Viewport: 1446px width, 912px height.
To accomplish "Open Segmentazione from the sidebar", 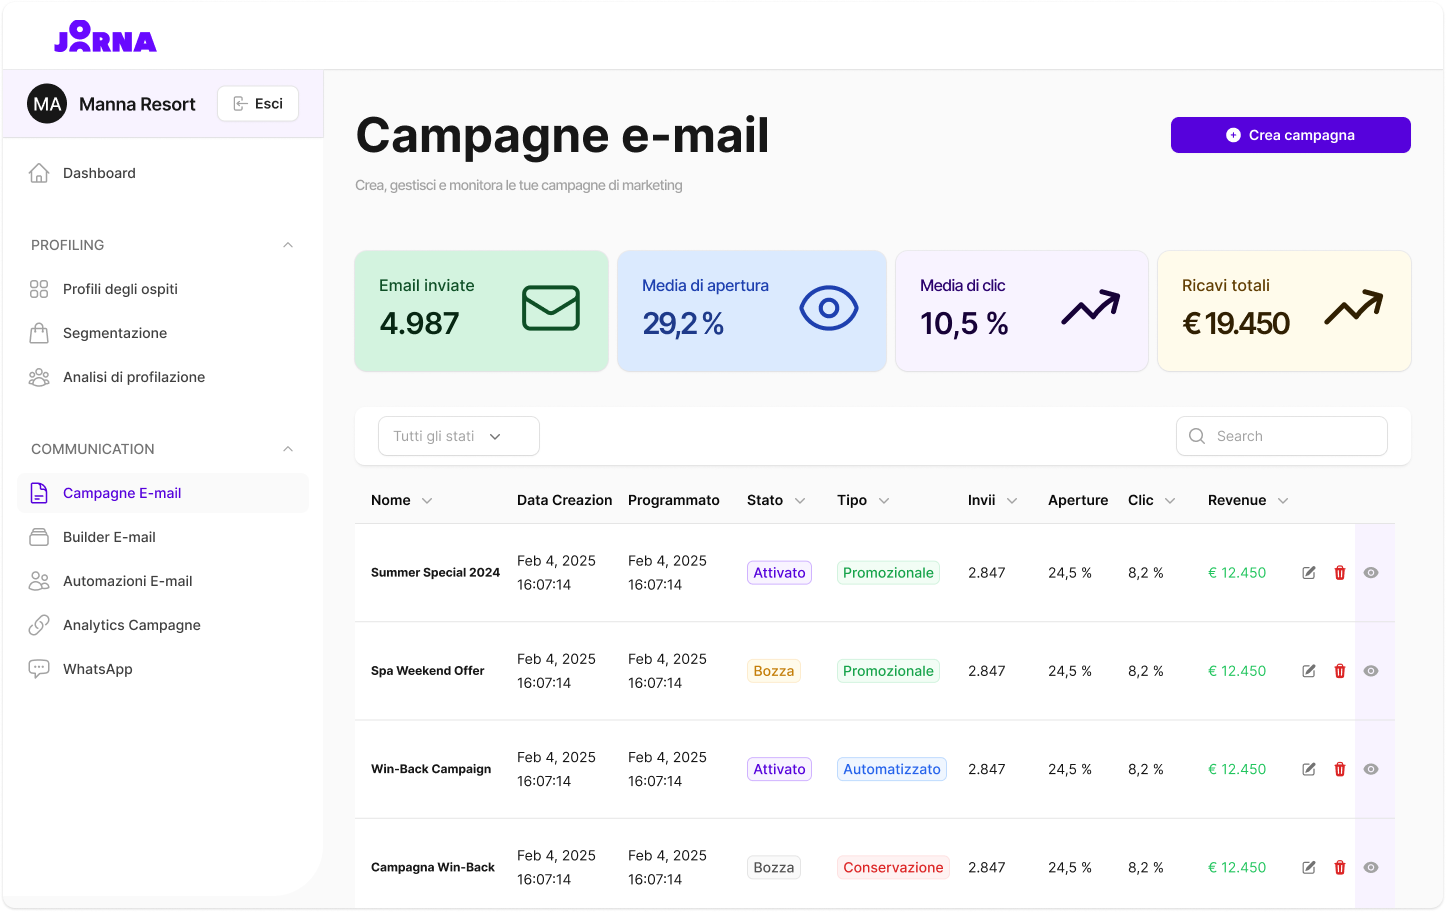I will (115, 332).
